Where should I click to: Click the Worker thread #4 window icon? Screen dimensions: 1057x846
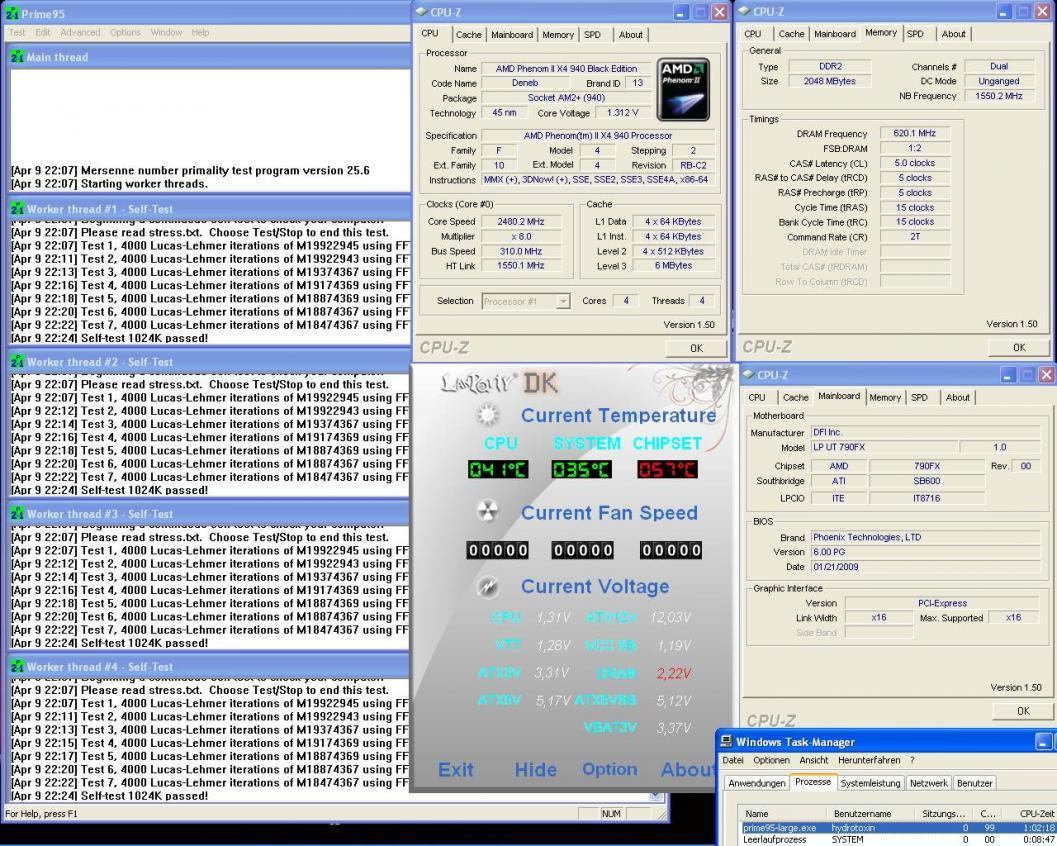click(18, 667)
